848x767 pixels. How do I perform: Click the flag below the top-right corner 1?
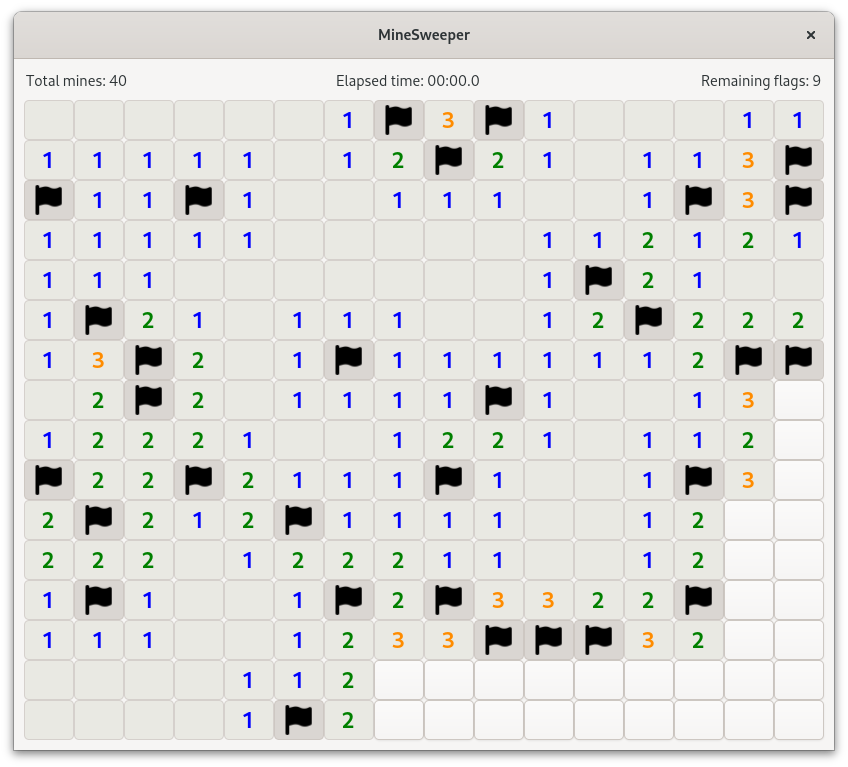pos(798,160)
